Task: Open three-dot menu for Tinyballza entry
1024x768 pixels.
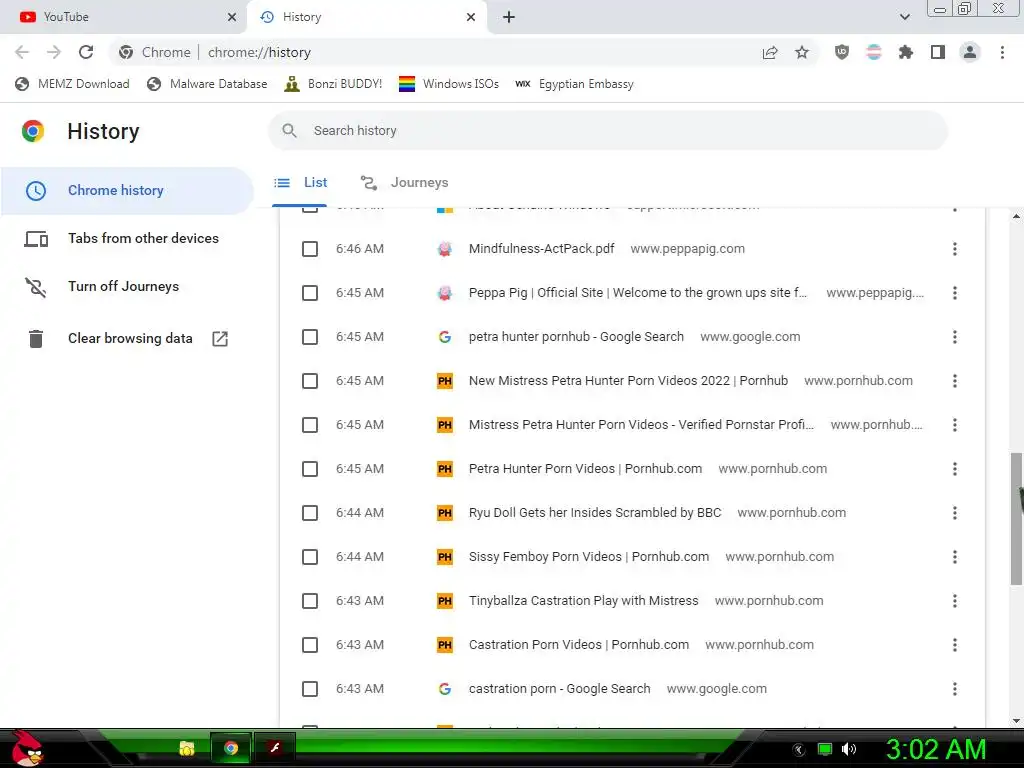Action: (955, 601)
